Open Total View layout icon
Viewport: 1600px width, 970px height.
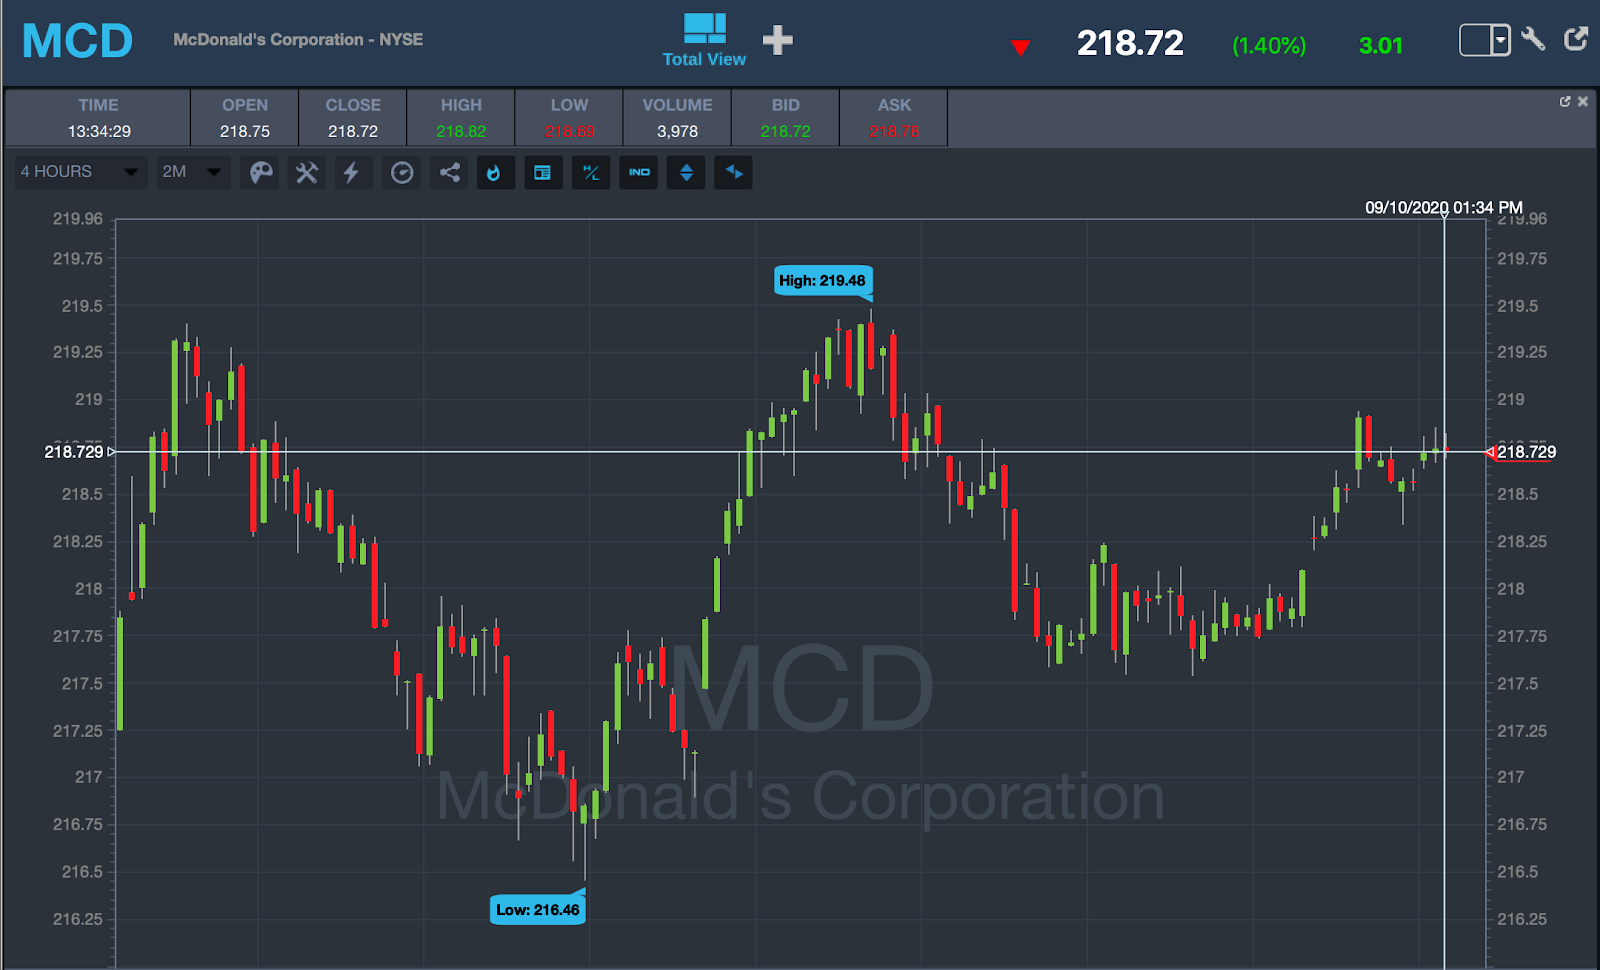click(x=704, y=40)
